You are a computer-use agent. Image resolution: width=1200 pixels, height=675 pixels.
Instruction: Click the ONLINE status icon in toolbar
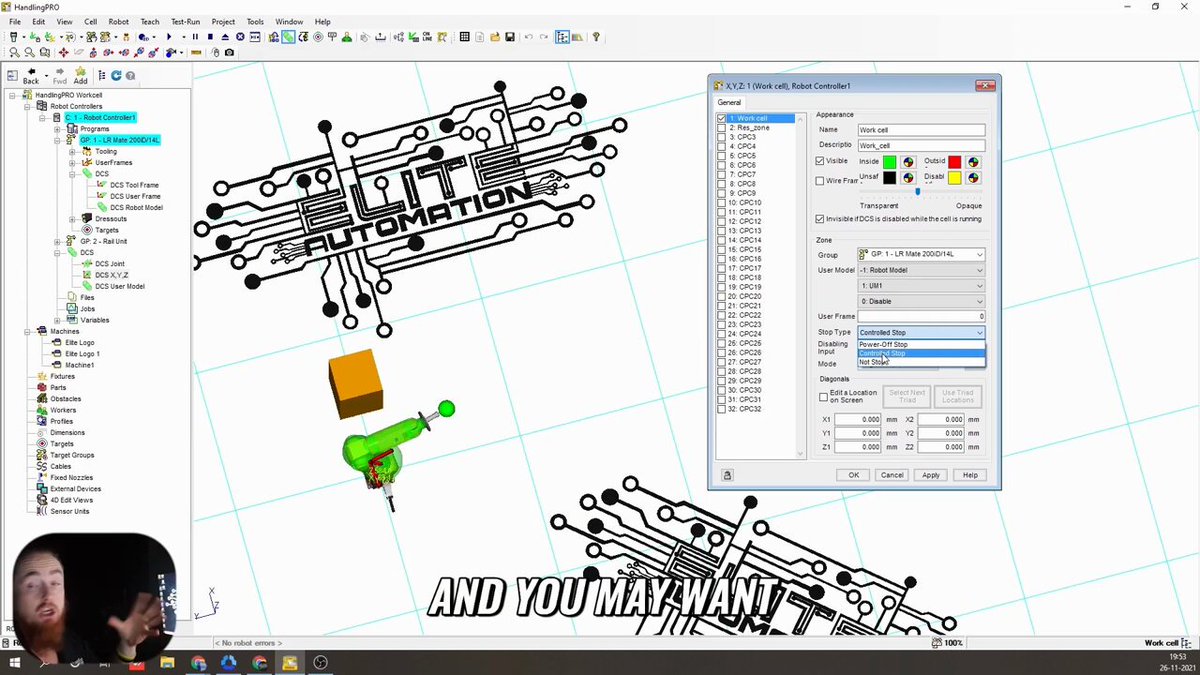point(426,37)
